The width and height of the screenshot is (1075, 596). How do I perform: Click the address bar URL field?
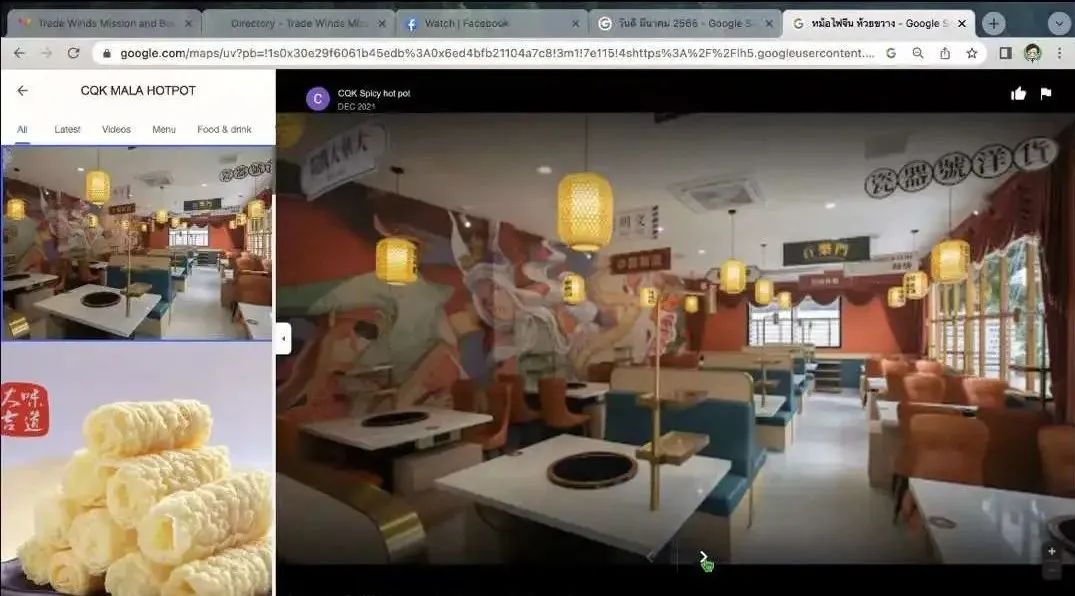click(x=497, y=53)
